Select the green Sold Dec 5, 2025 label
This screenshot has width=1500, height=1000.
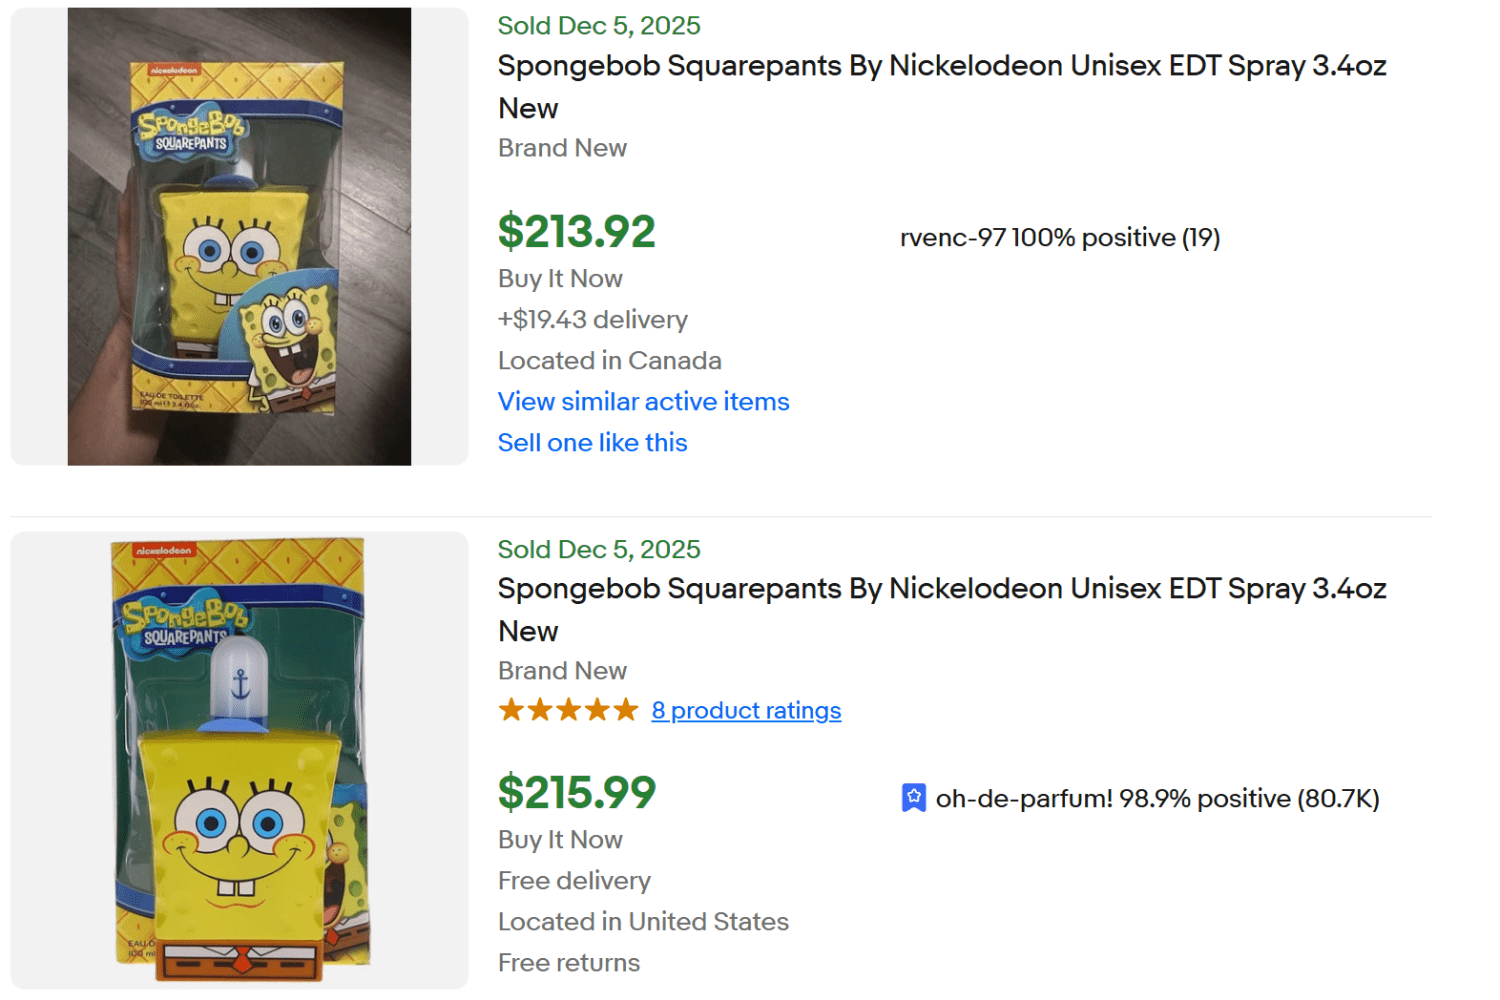(x=598, y=25)
